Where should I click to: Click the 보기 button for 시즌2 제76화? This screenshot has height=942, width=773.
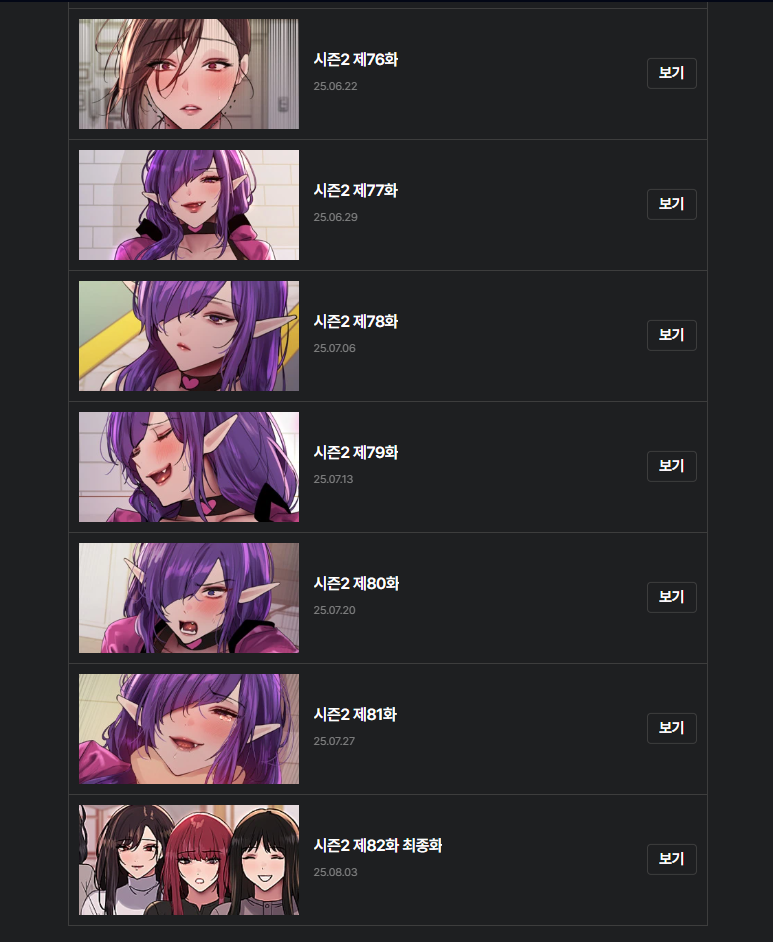[671, 73]
